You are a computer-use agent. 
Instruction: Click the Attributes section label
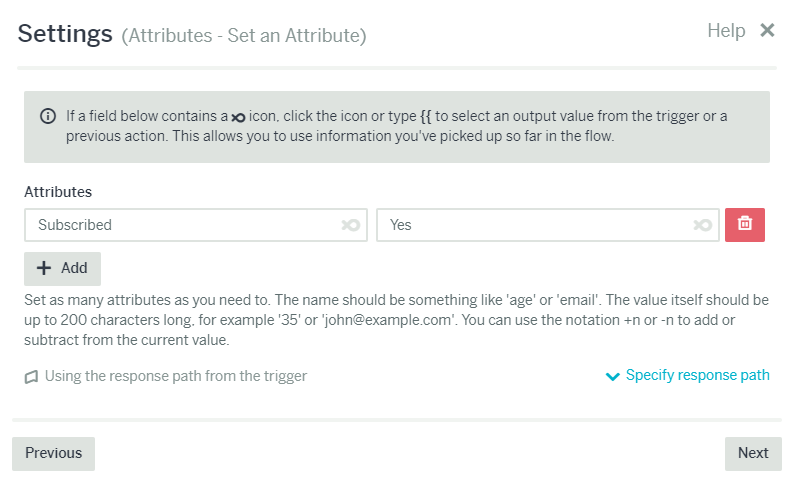[58, 192]
